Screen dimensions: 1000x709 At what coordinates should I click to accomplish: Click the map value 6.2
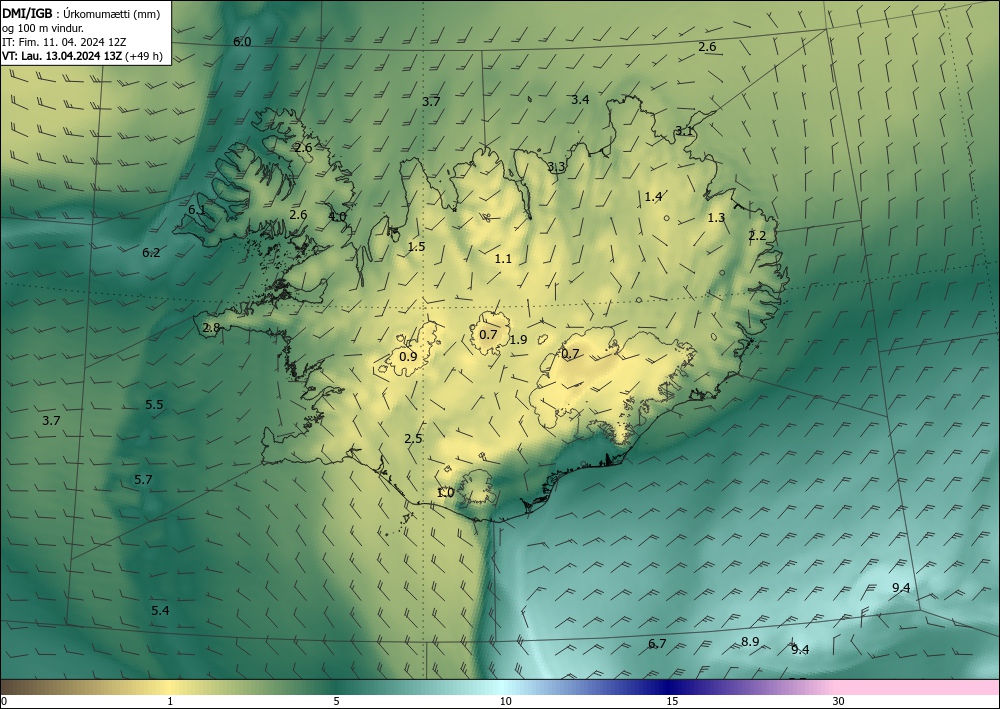(x=151, y=253)
